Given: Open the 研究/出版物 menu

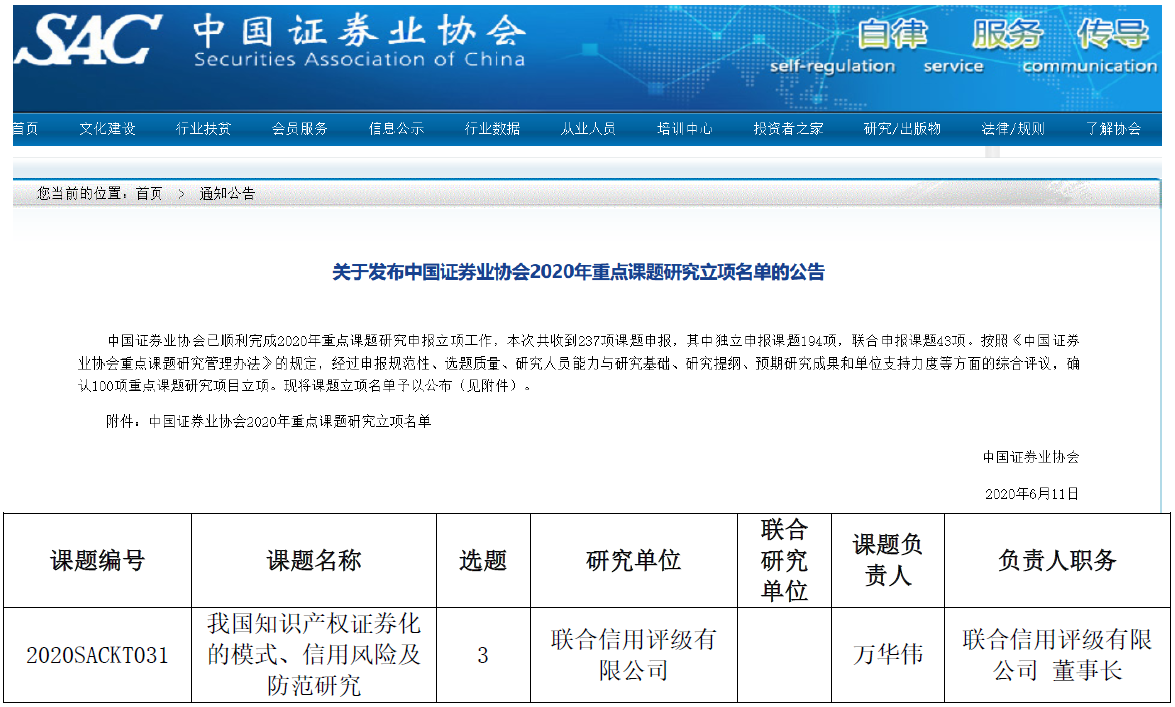Looking at the screenshot, I should (902, 129).
